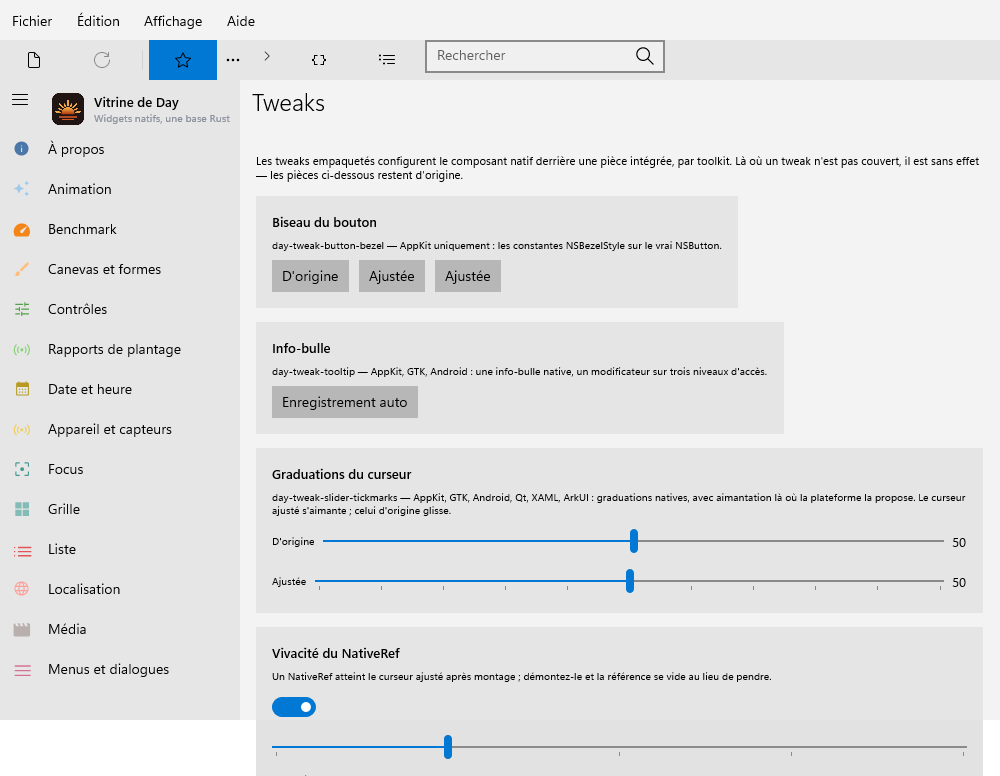This screenshot has width=1000, height=776.
Task: Open the Localisation sidebar entry
Action: click(x=120, y=589)
